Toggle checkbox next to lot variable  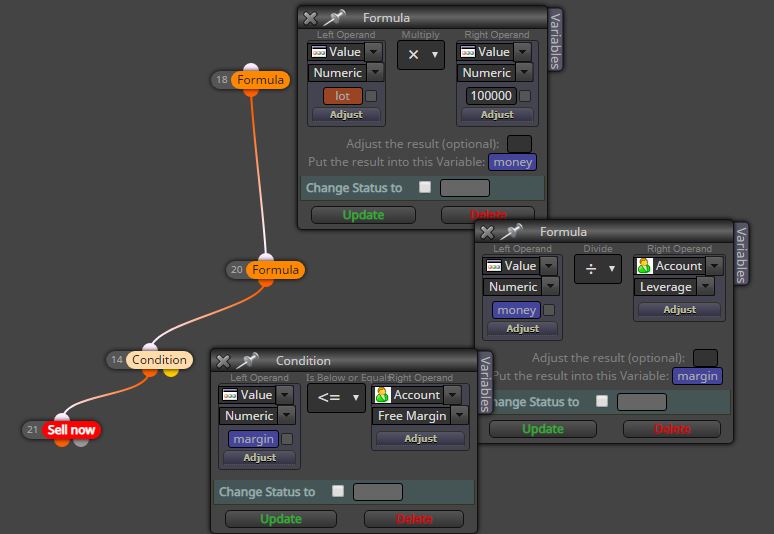coord(371,96)
